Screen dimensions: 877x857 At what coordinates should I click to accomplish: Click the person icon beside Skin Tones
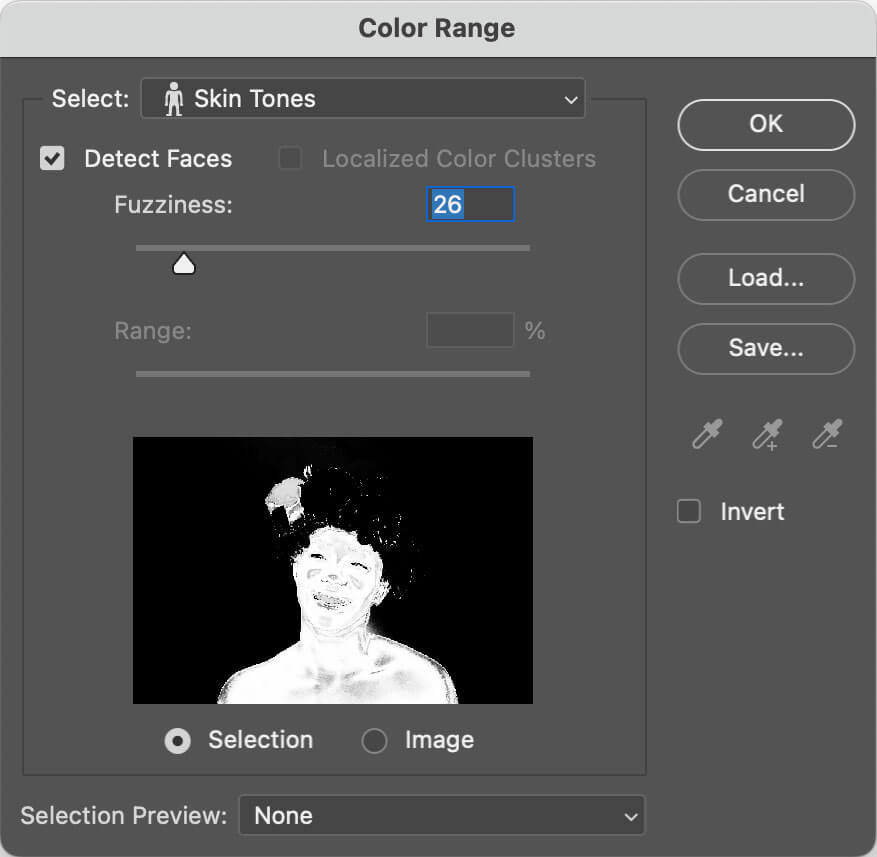[173, 99]
